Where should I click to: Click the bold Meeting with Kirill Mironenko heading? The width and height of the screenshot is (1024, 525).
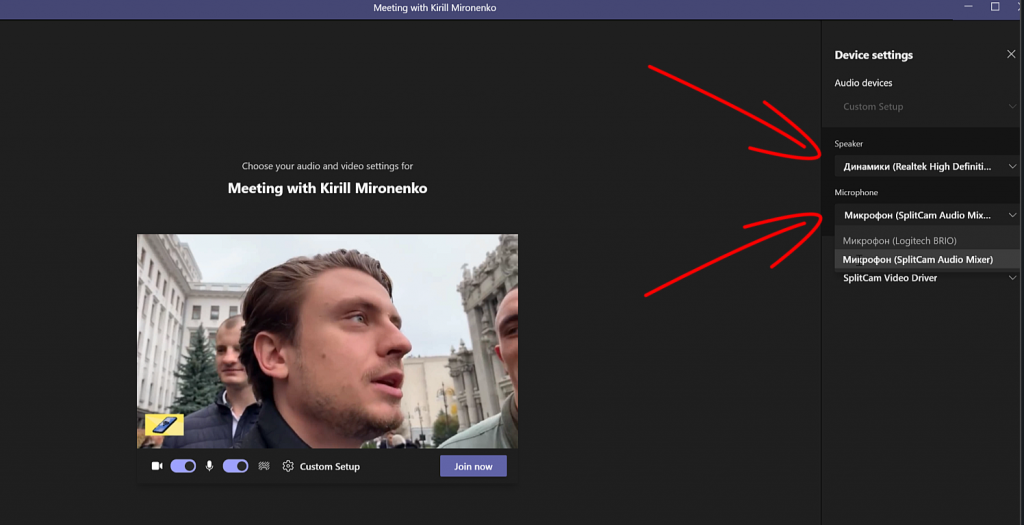(327, 188)
